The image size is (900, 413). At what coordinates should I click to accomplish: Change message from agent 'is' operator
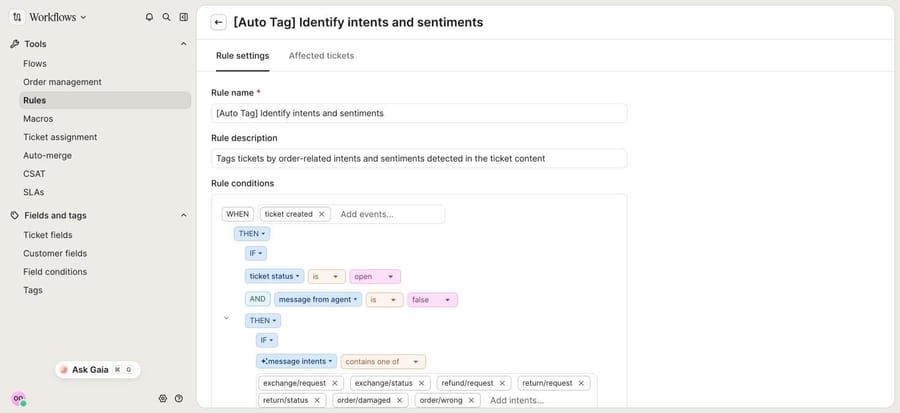coord(385,299)
